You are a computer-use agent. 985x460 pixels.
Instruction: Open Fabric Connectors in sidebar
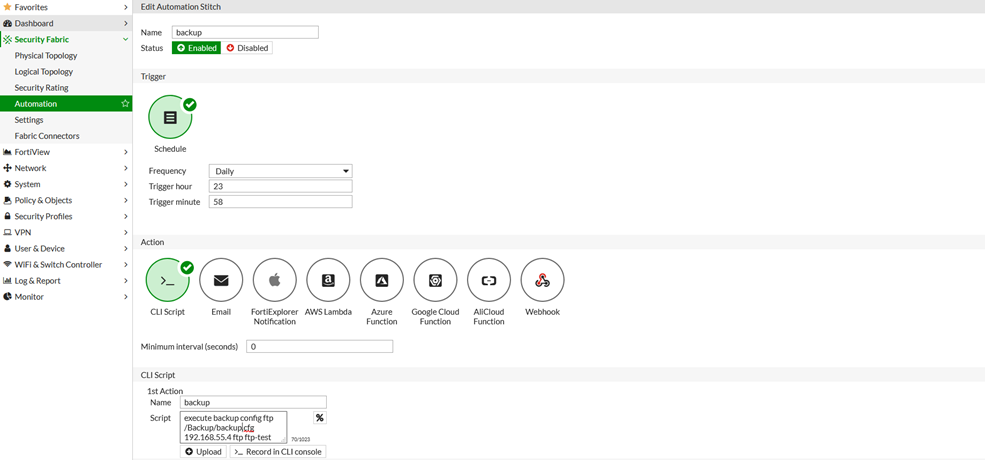(x=47, y=136)
